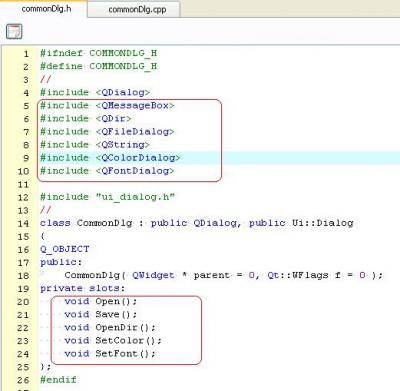Click the highlighted '#include <QColorDialog>' line
400x391 pixels.
pyautogui.click(x=110, y=157)
